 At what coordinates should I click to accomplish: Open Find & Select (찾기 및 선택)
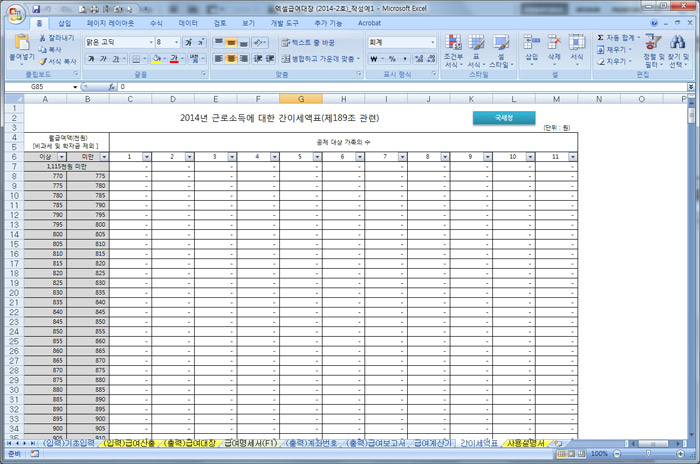(x=678, y=51)
